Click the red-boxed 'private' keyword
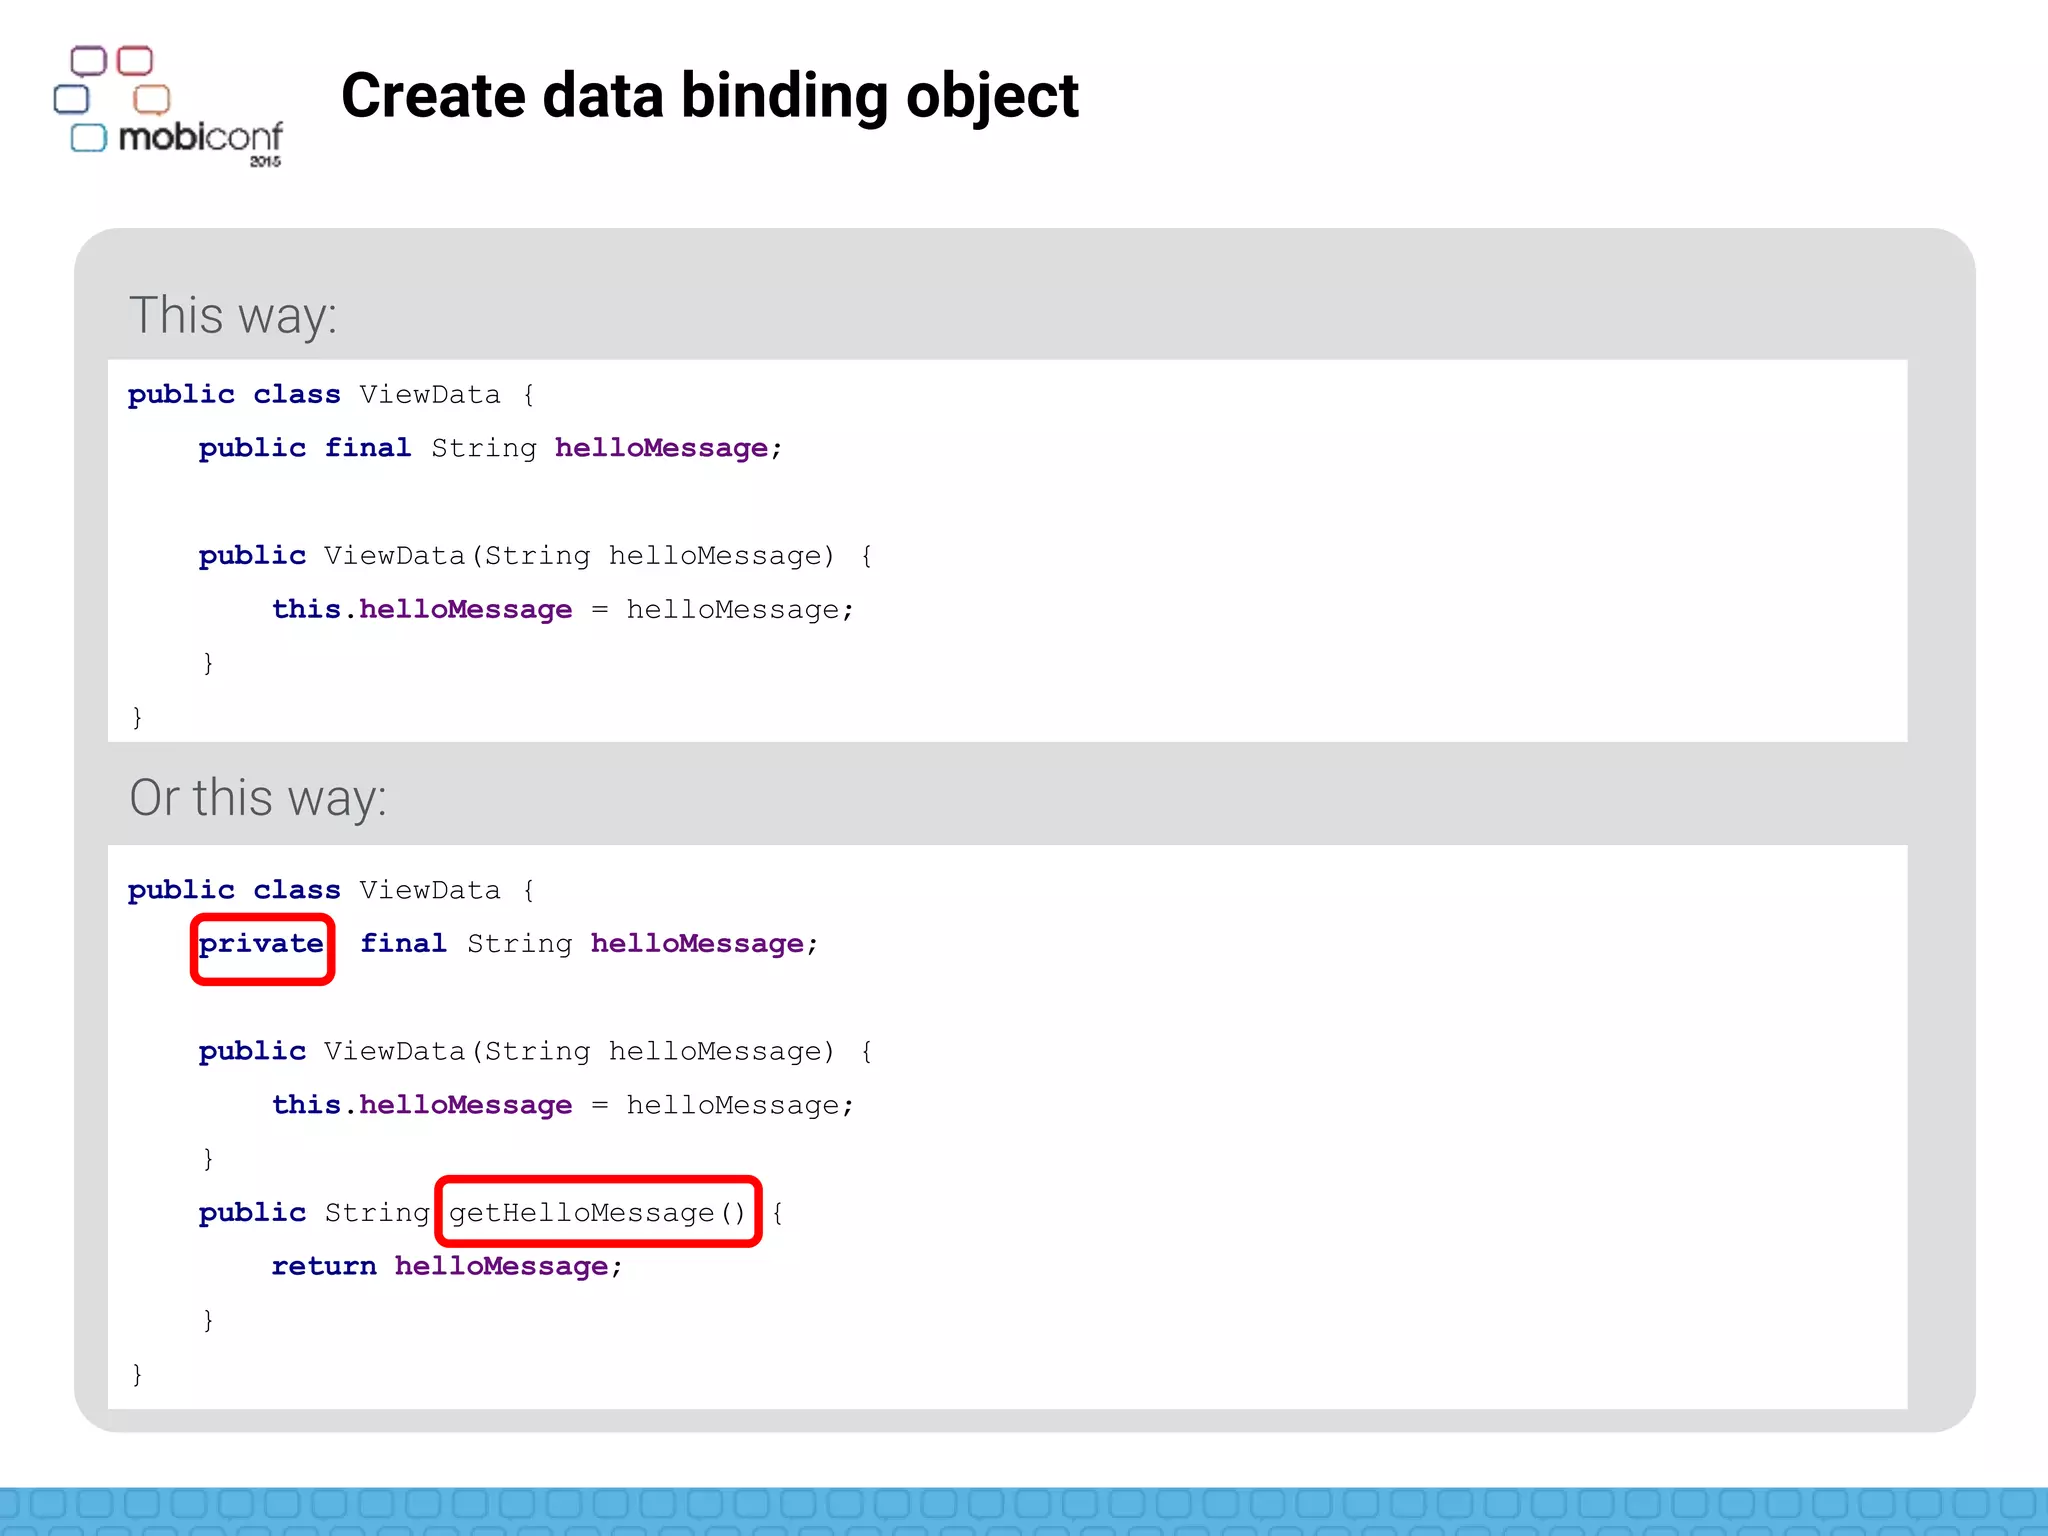The image size is (2048, 1536). 261,944
